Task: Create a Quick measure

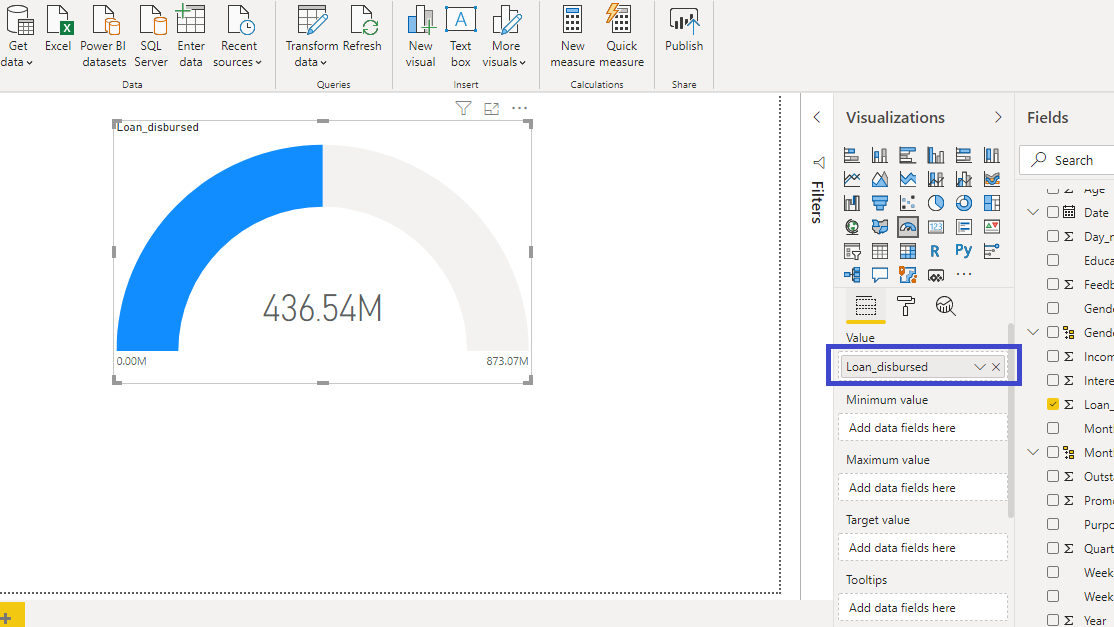Action: coord(621,36)
